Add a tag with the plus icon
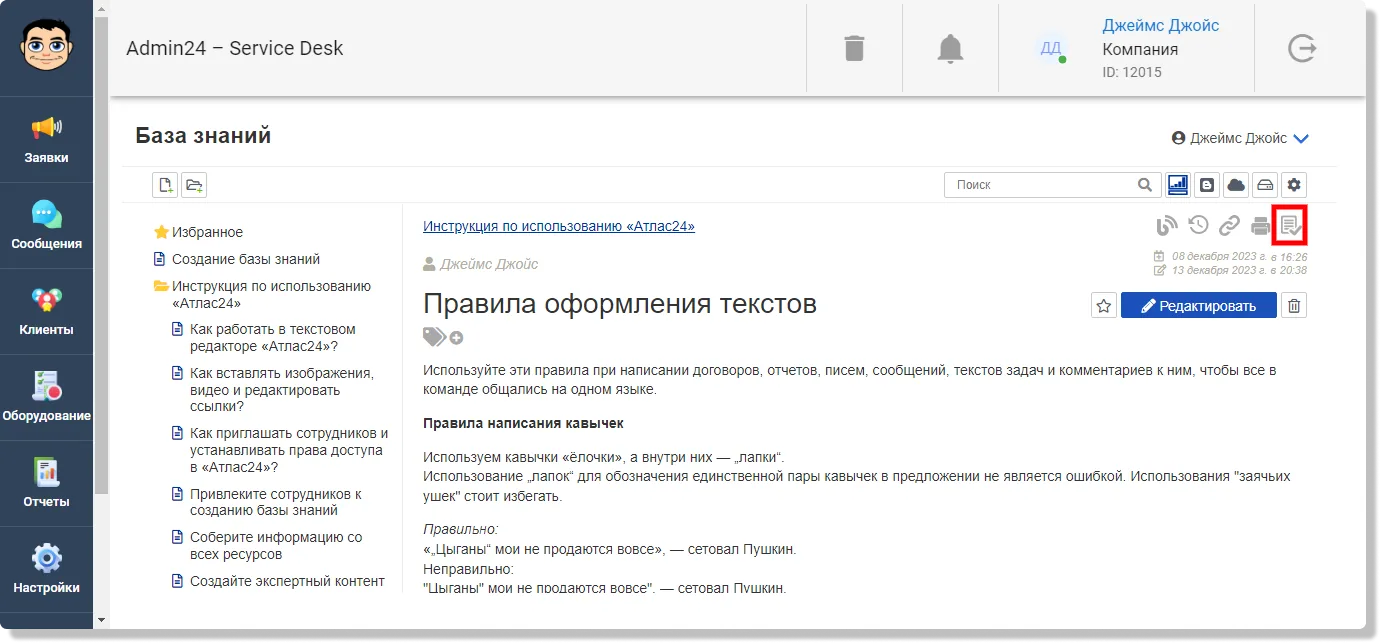The width and height of the screenshot is (1380, 643). tap(456, 338)
